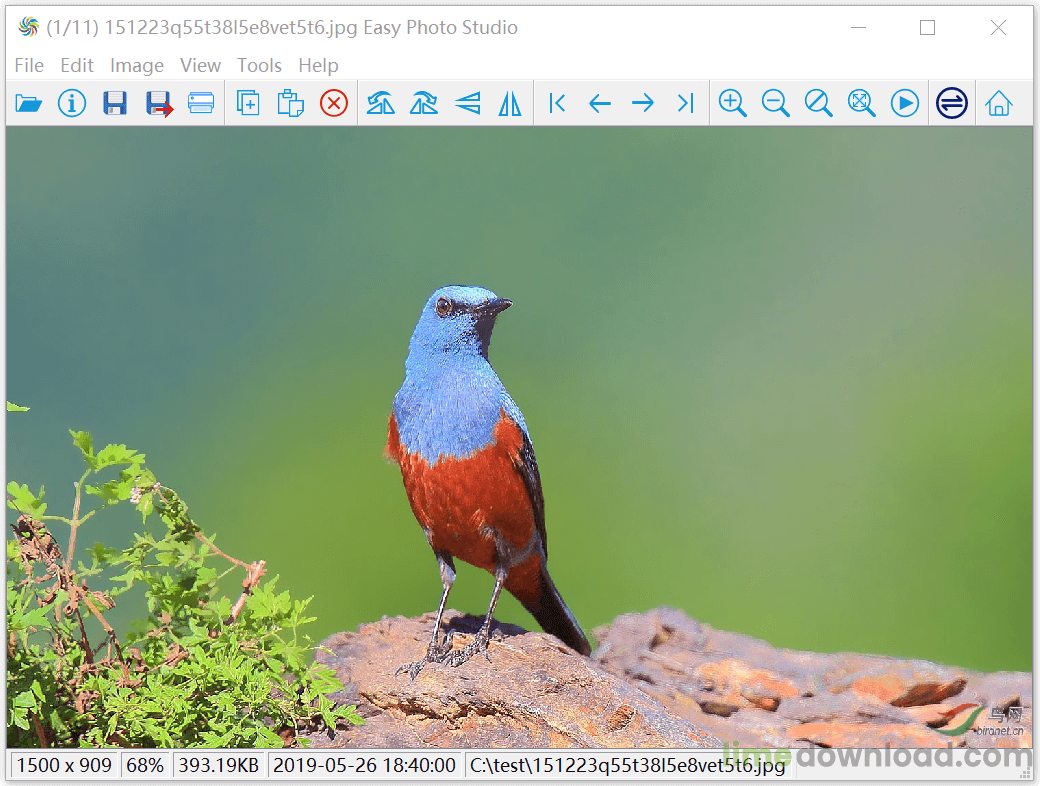The width and height of the screenshot is (1040, 786).
Task: Rotate the image clockwise
Action: click(x=423, y=103)
